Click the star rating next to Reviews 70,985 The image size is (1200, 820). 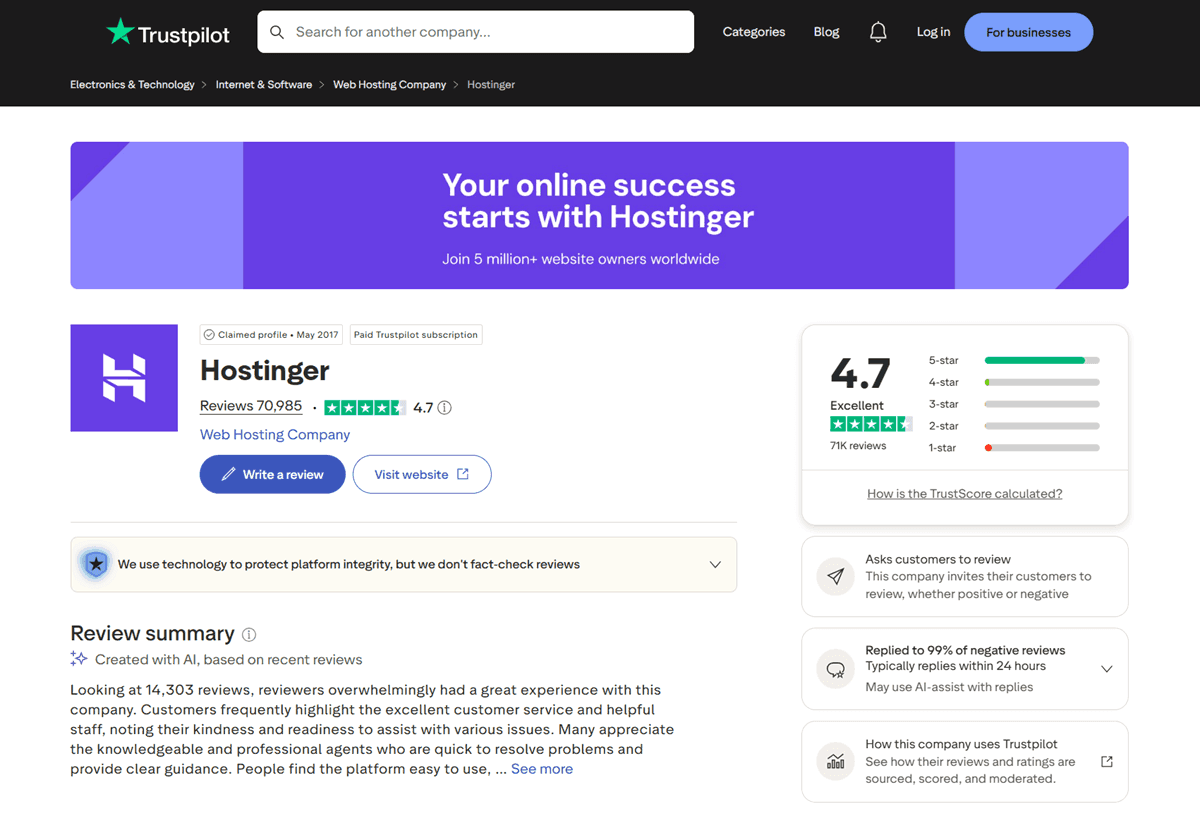(365, 408)
